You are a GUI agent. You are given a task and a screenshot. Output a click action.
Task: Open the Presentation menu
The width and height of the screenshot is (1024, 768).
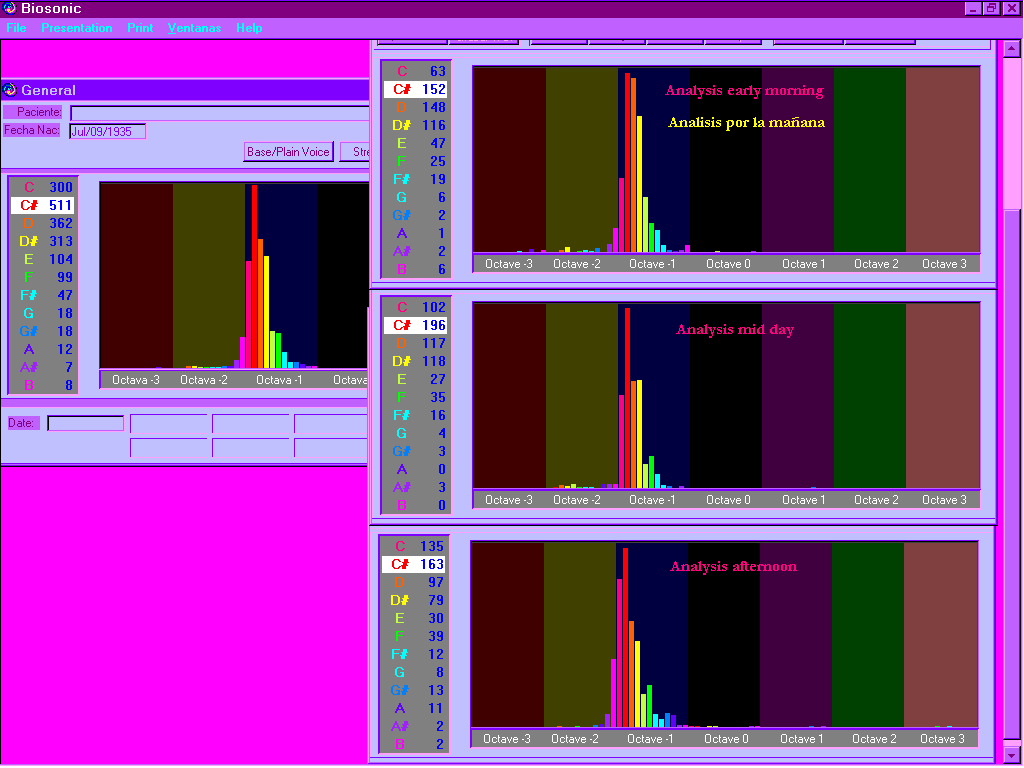(x=76, y=28)
